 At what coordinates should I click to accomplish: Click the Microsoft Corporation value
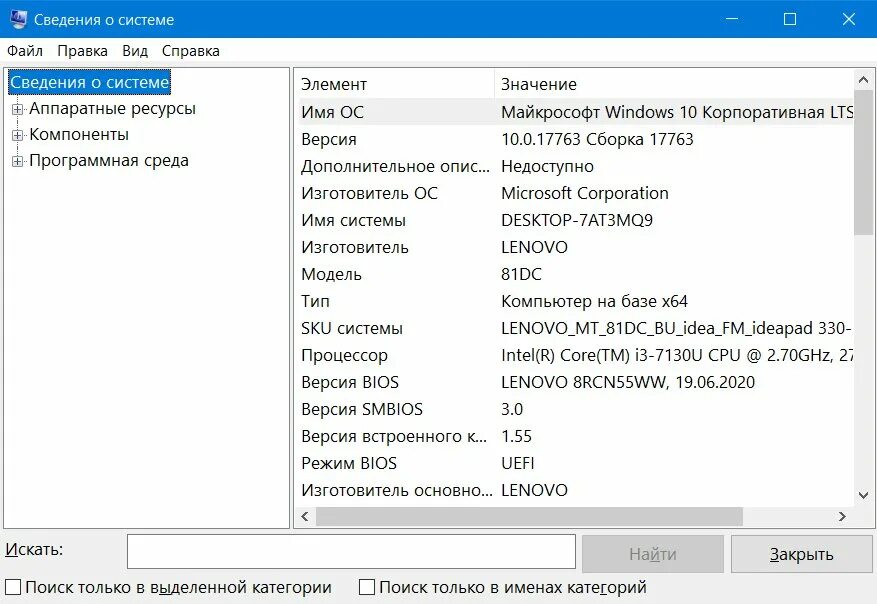point(584,193)
